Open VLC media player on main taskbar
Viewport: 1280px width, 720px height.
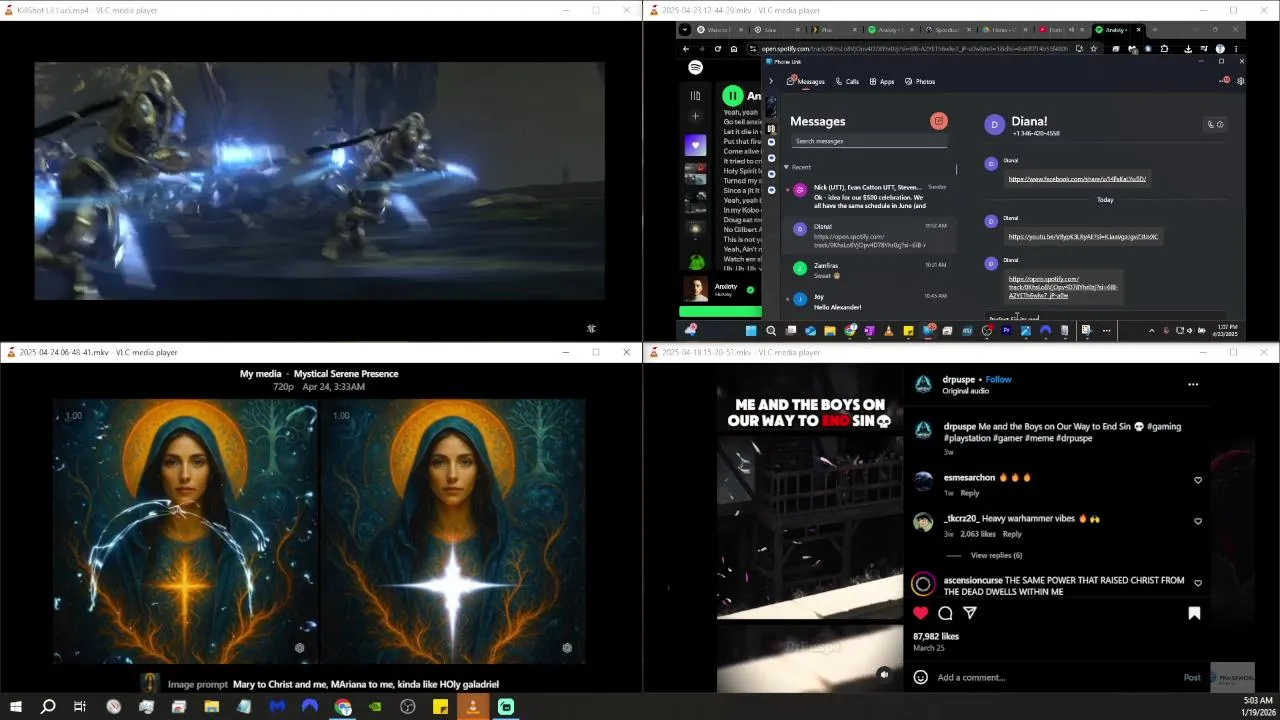coord(473,707)
